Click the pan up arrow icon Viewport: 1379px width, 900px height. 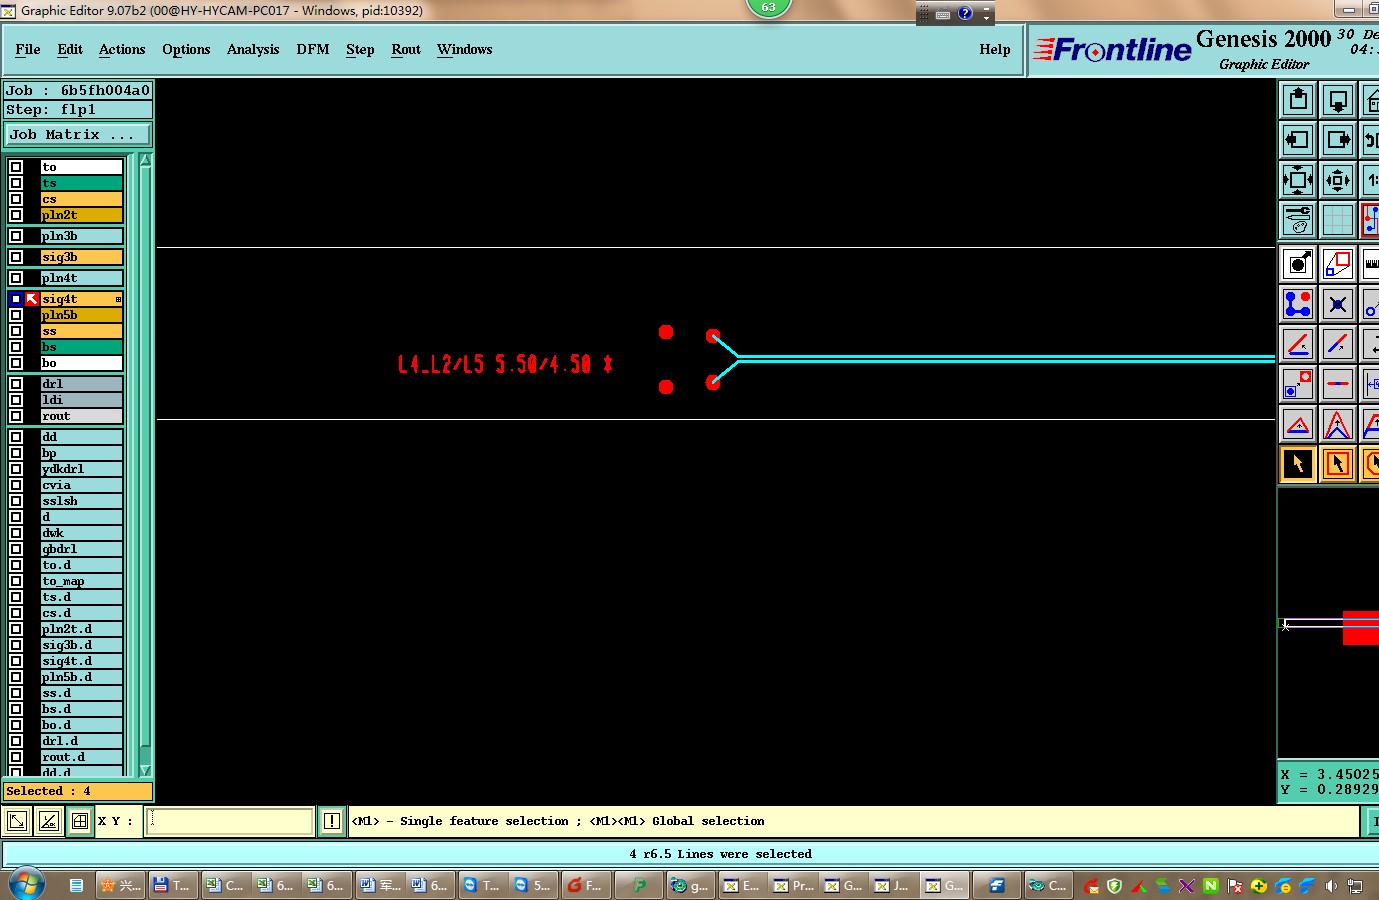[x=1298, y=100]
